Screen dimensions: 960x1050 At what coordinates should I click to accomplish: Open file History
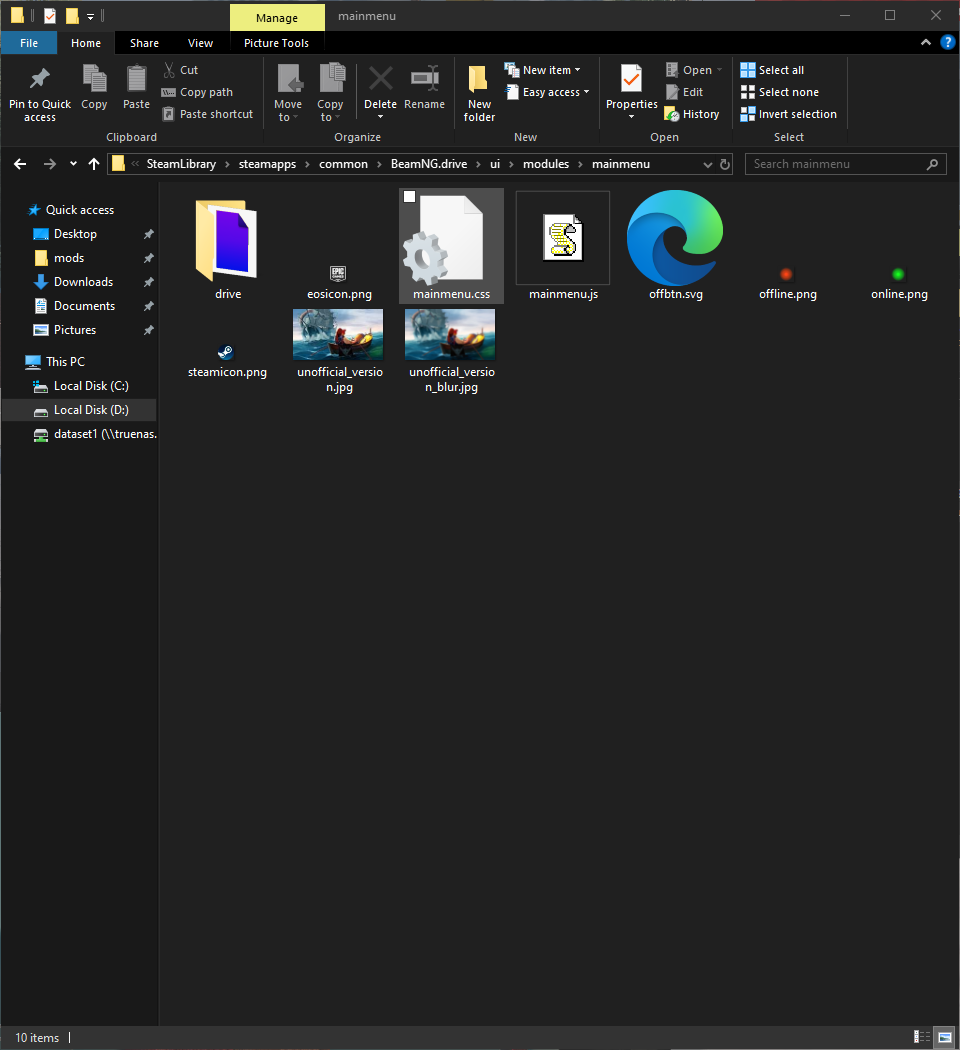coord(692,114)
